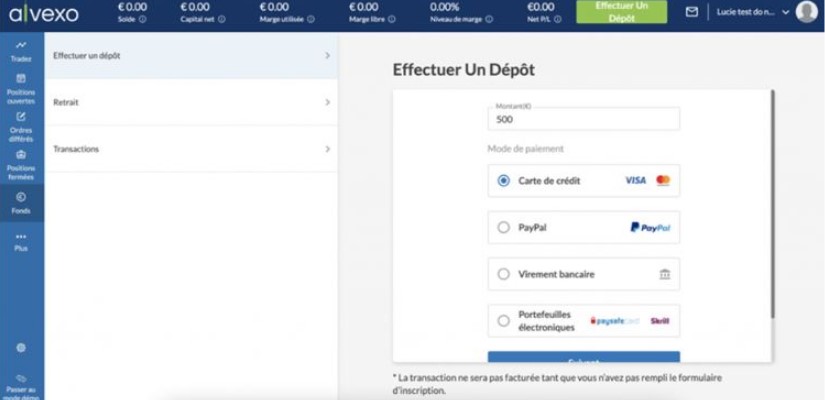
Task: Open Effectuer un dépôt menu item
Action: coord(190,56)
